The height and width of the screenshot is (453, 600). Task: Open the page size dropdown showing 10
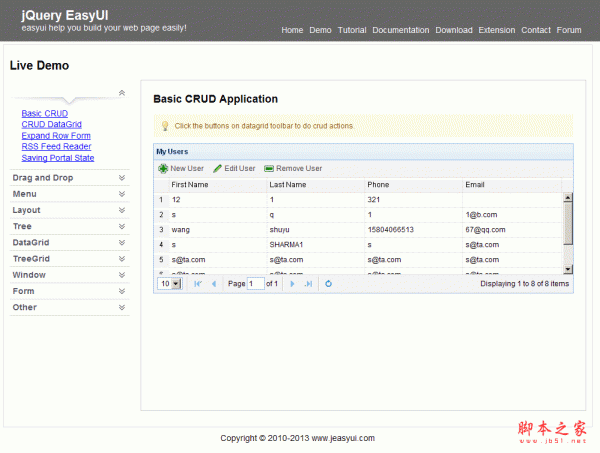click(170, 284)
